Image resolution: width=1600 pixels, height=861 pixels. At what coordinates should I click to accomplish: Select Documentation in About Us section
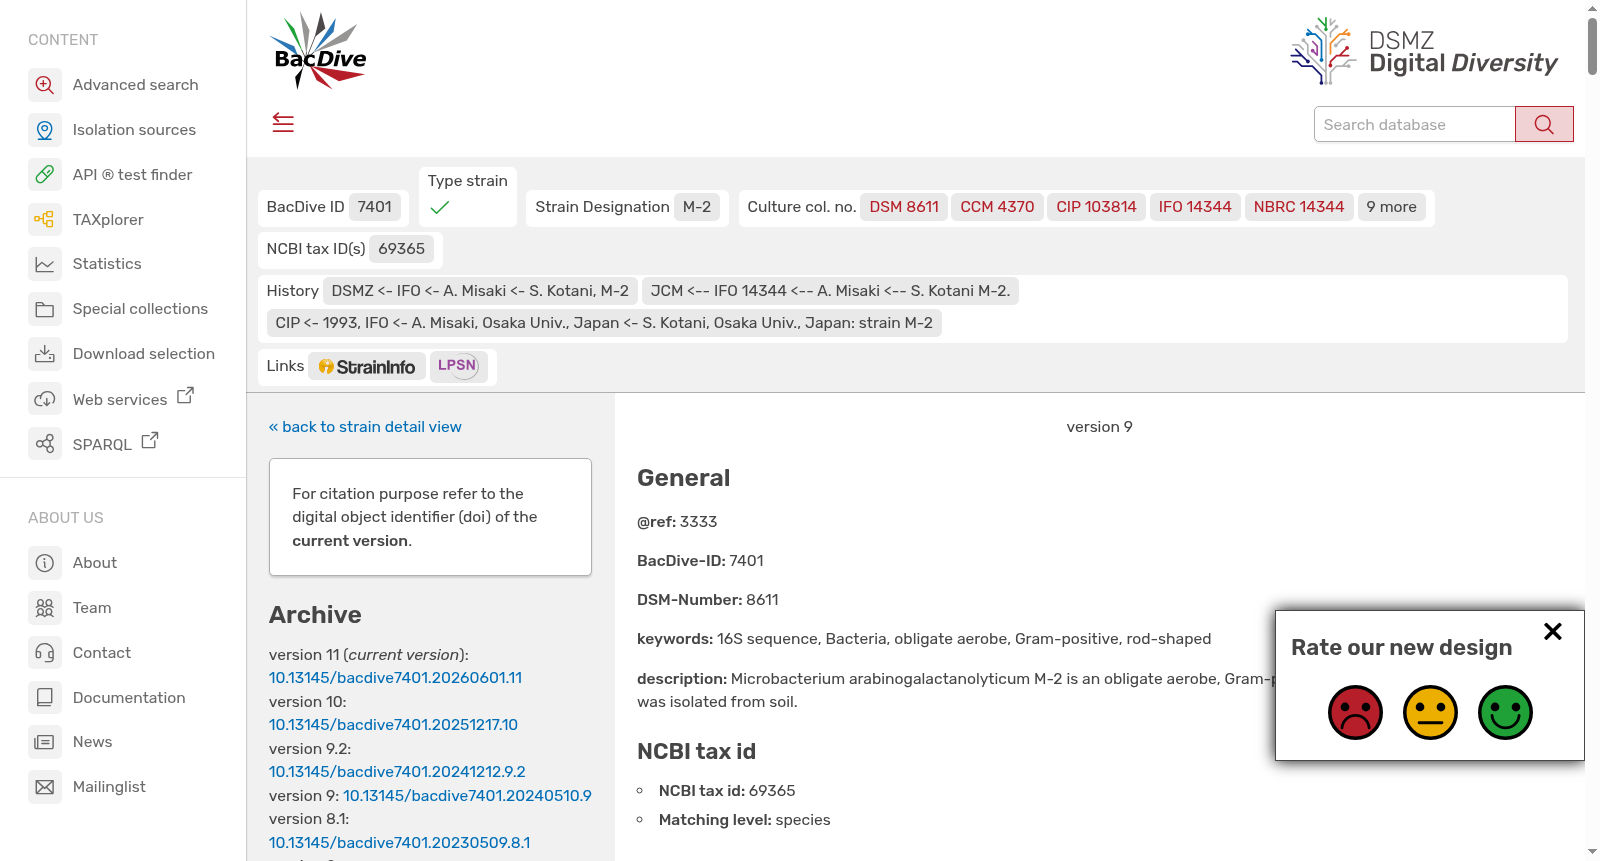click(129, 698)
